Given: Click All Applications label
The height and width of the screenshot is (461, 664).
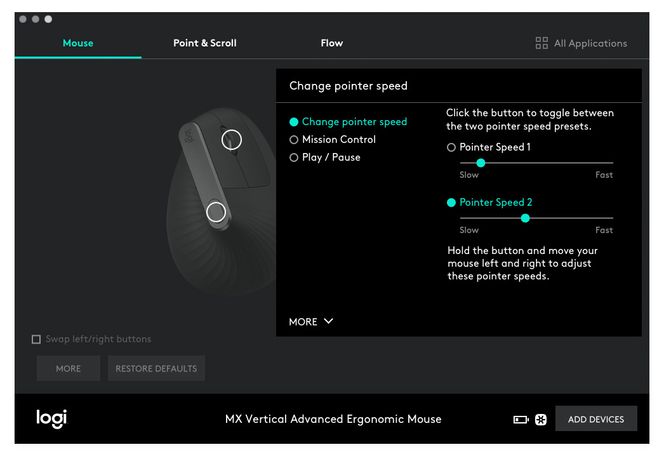Looking at the screenshot, I should (x=590, y=43).
